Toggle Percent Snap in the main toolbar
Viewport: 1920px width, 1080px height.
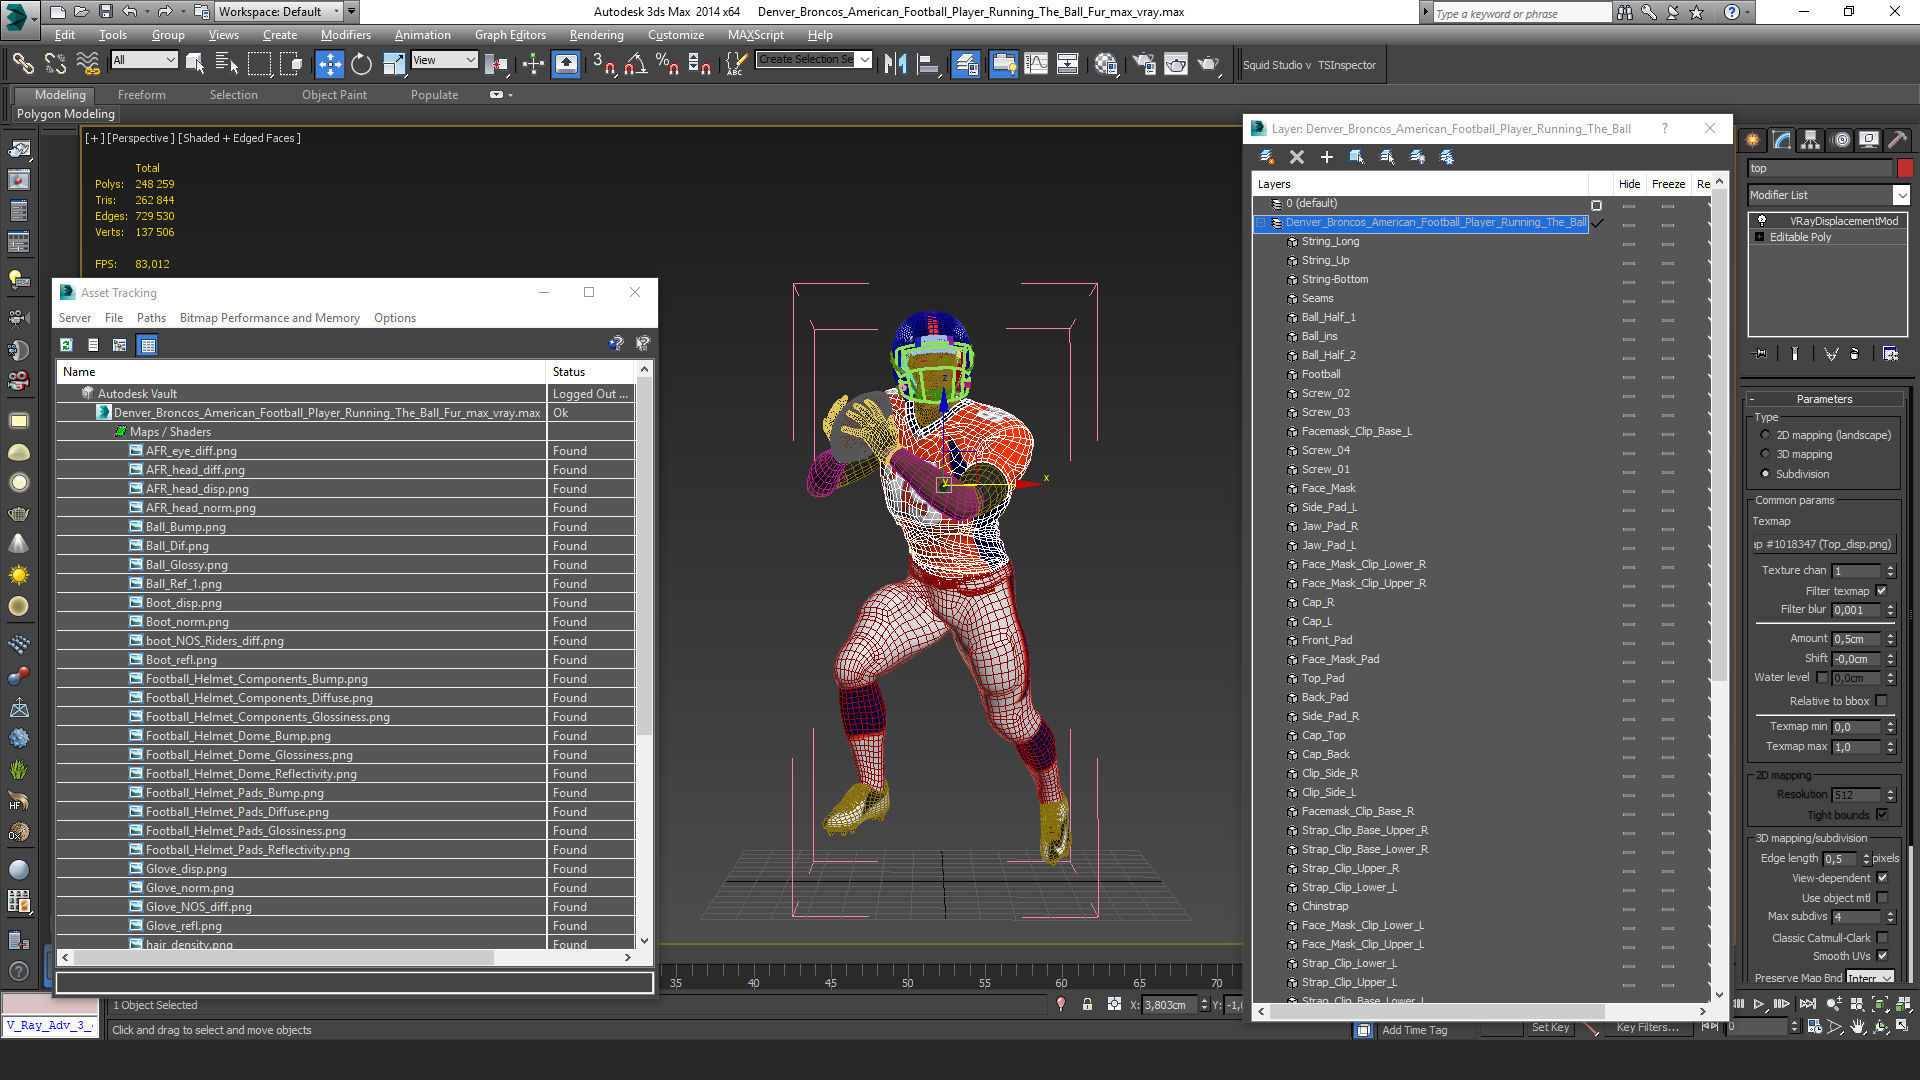(667, 65)
